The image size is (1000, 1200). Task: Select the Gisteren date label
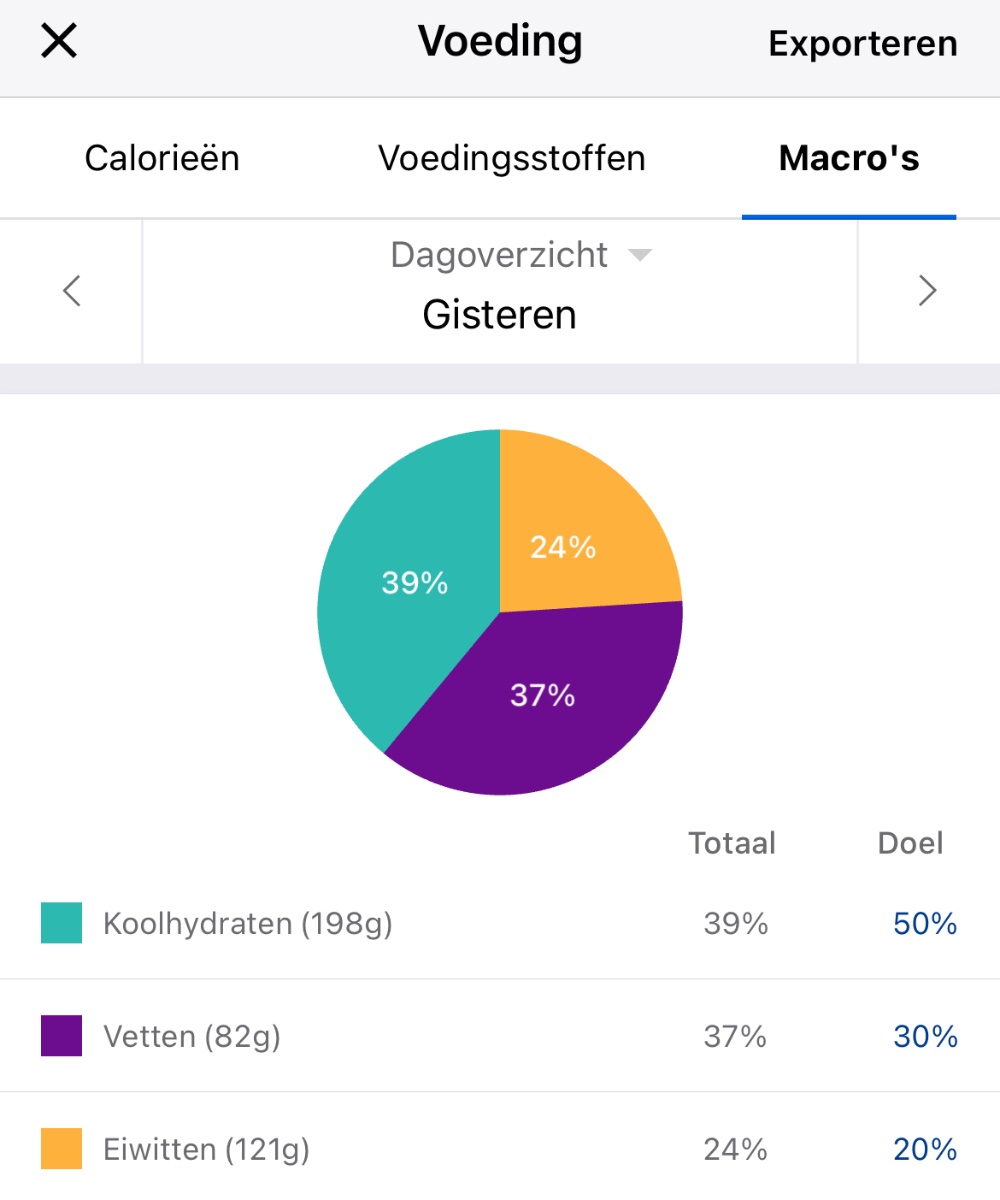click(499, 315)
